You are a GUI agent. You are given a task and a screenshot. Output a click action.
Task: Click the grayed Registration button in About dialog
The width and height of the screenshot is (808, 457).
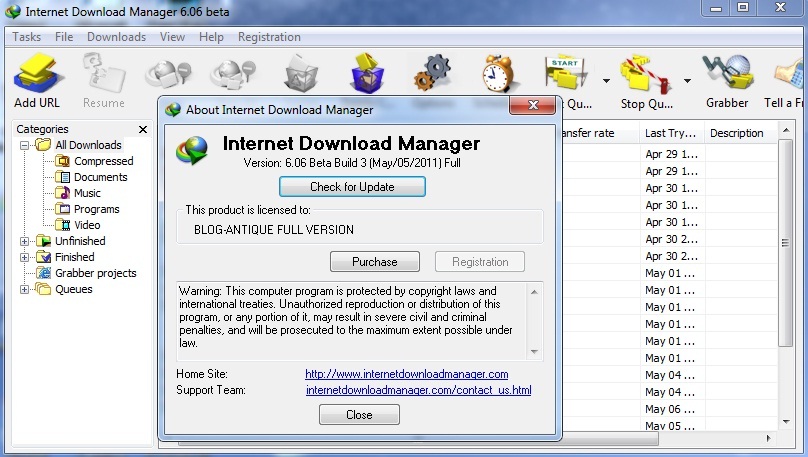coord(480,262)
